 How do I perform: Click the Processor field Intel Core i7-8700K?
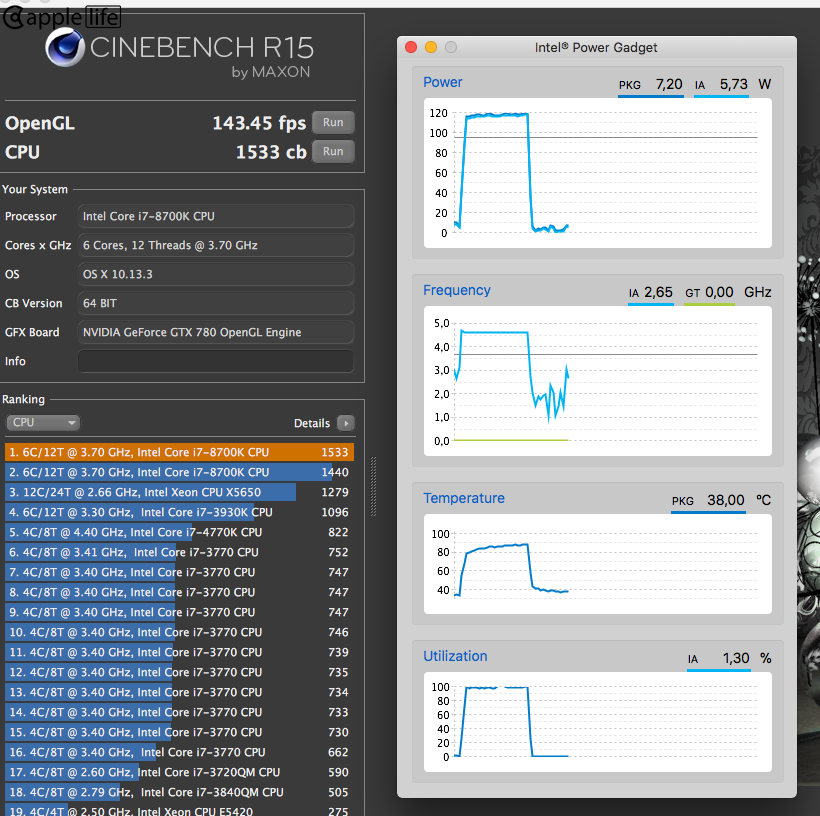coord(215,216)
